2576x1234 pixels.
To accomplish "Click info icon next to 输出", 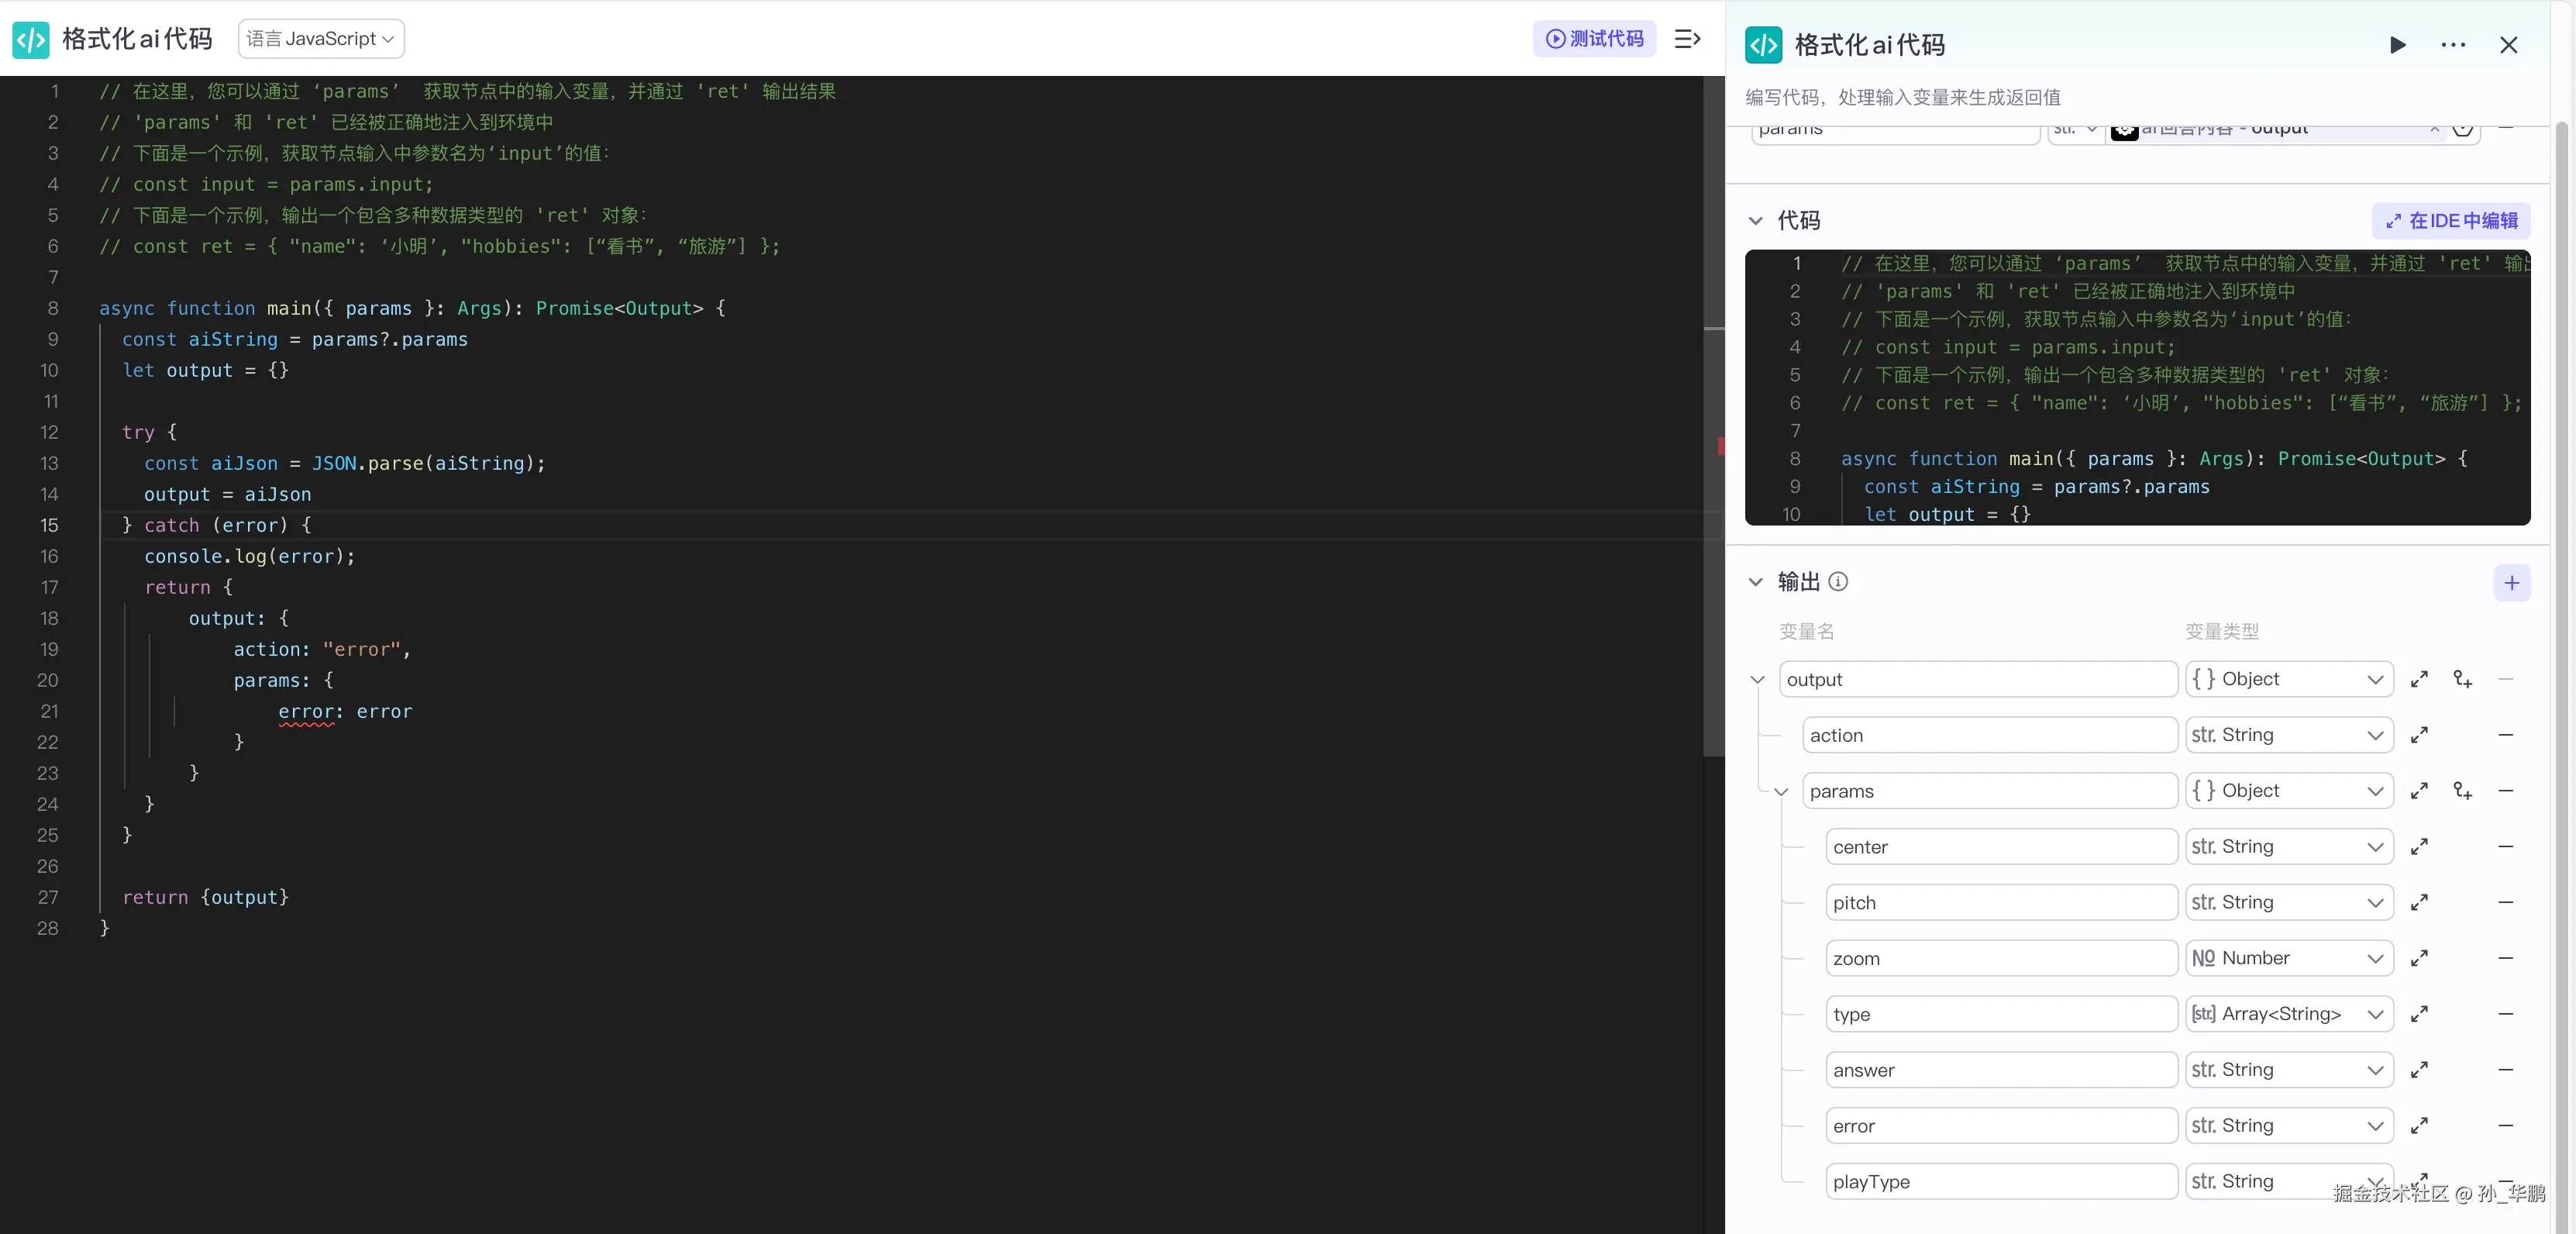I will point(1838,582).
